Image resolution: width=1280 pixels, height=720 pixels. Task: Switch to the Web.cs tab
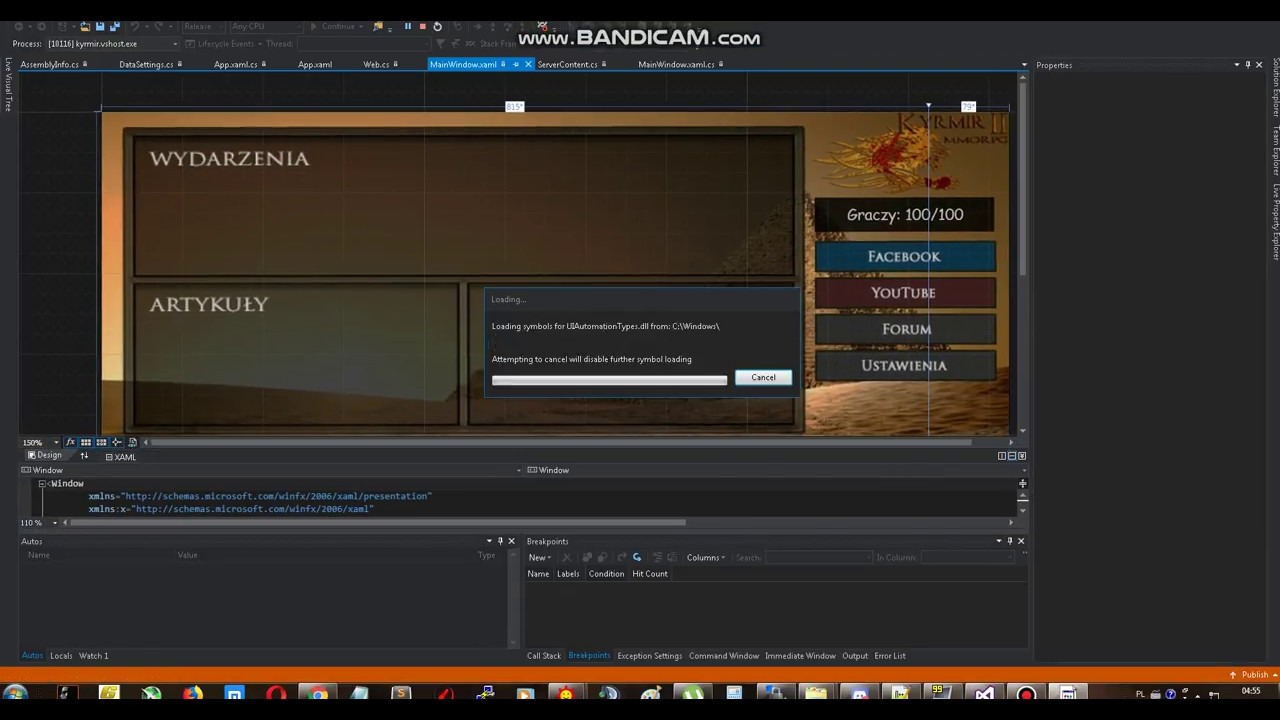point(376,64)
